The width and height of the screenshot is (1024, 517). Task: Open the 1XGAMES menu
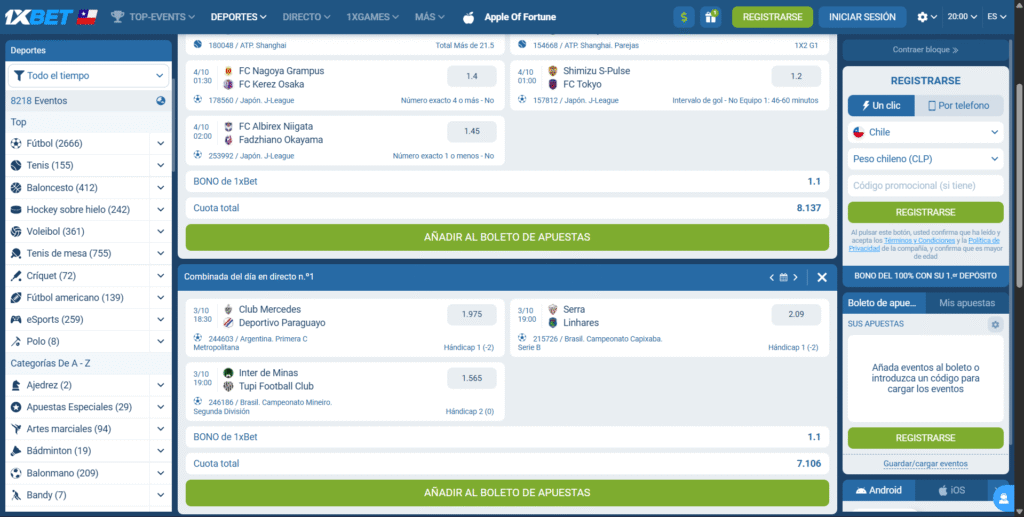373,17
